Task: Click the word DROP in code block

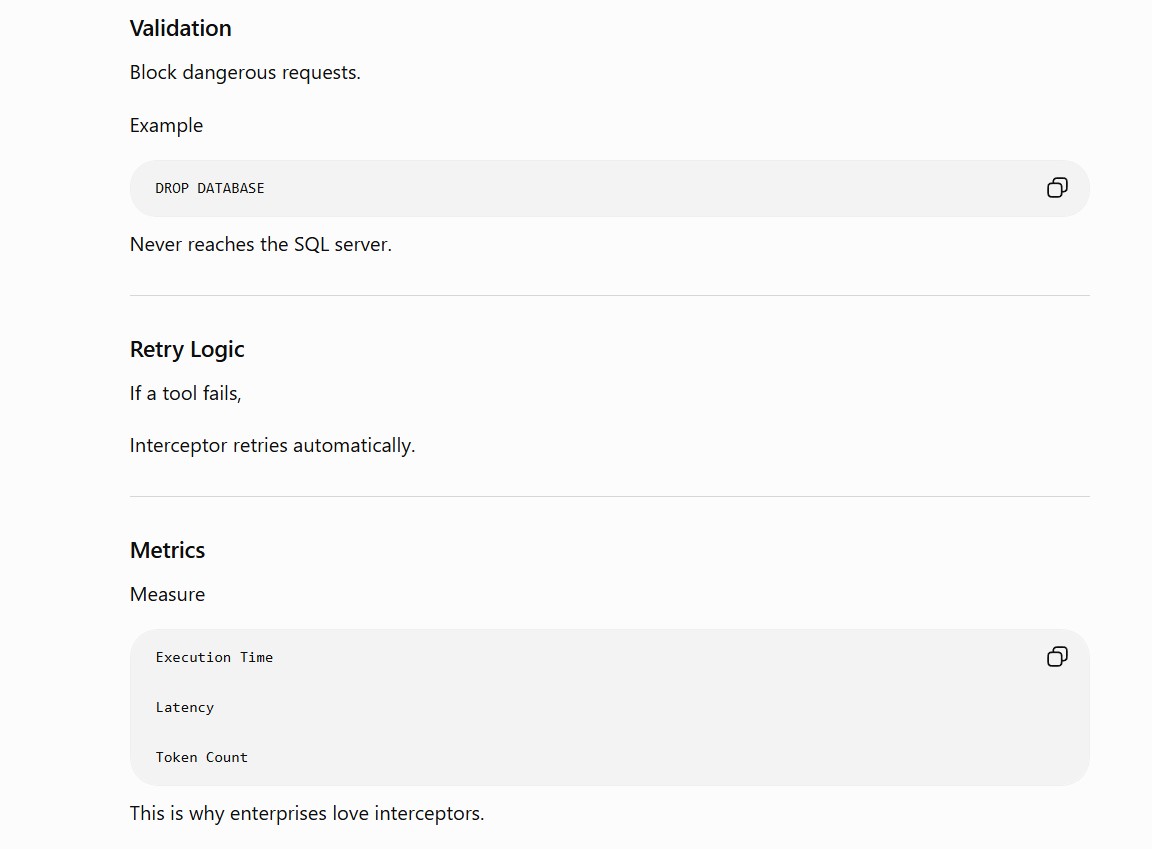Action: coord(172,188)
